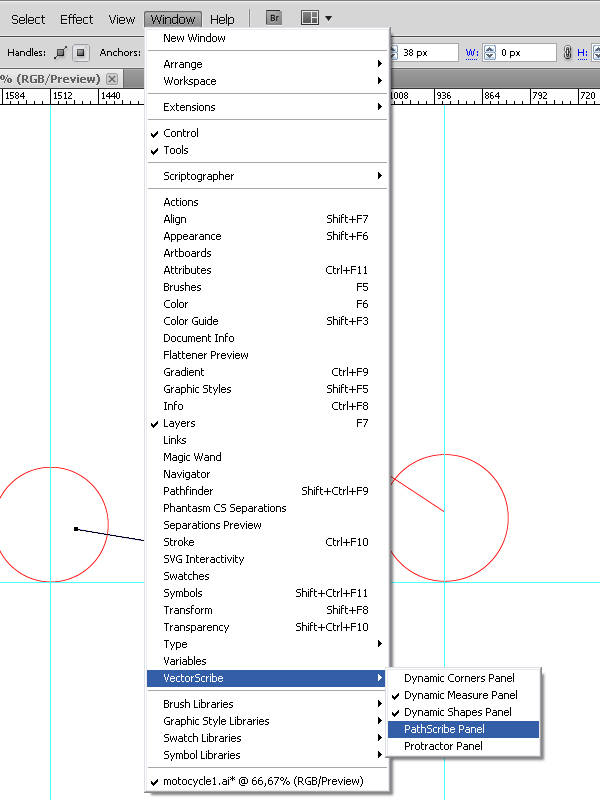Expand the VectorScribe submenu
This screenshot has height=800, width=600.
(x=267, y=678)
